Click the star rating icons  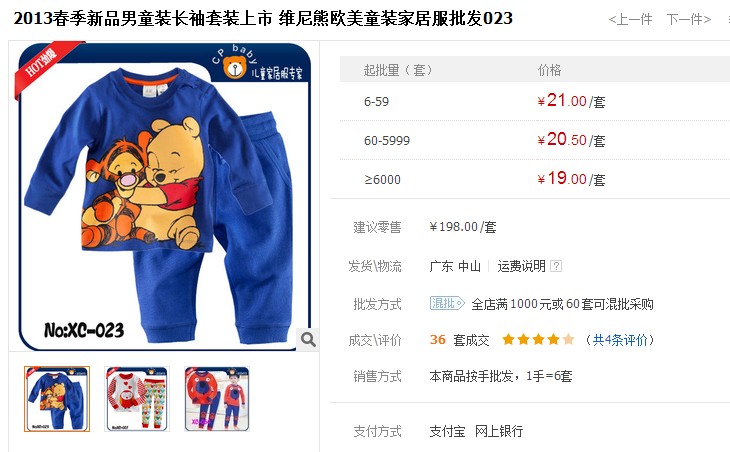click(x=538, y=339)
